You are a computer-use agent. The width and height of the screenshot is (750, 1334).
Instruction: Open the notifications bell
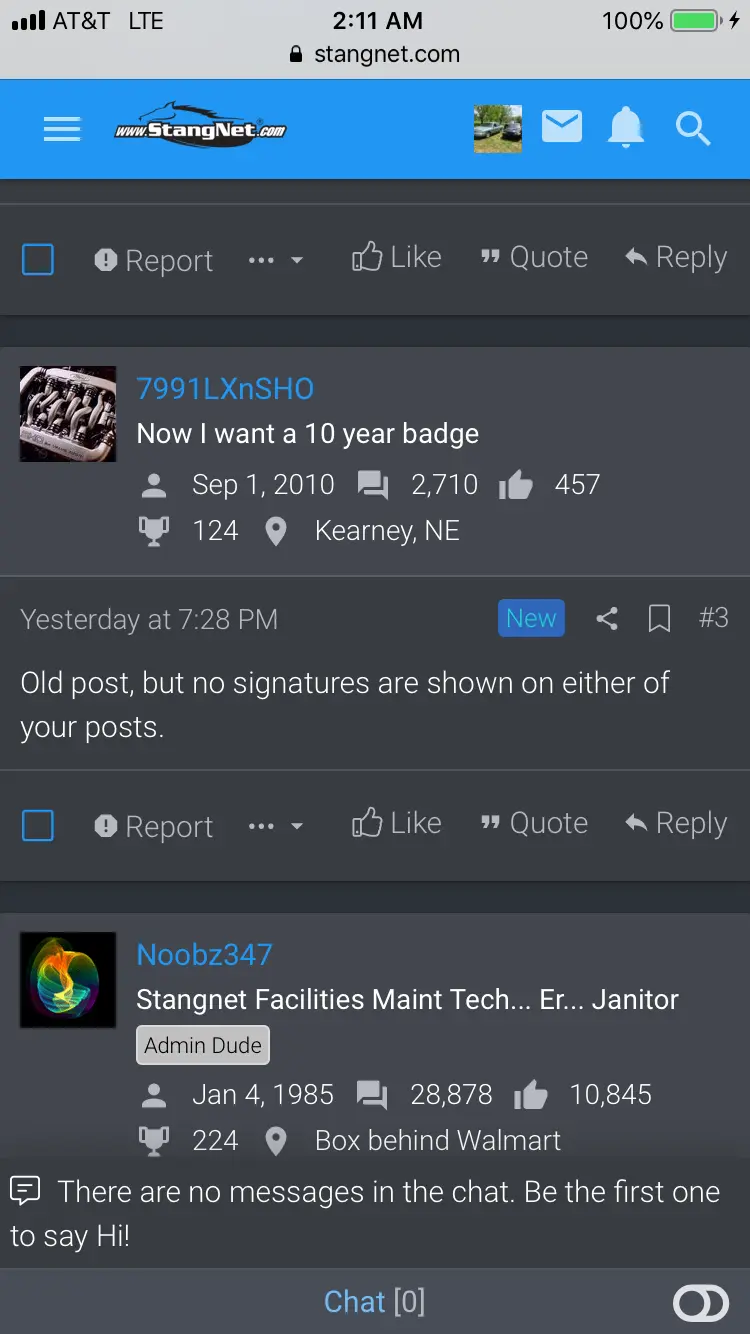pos(626,128)
